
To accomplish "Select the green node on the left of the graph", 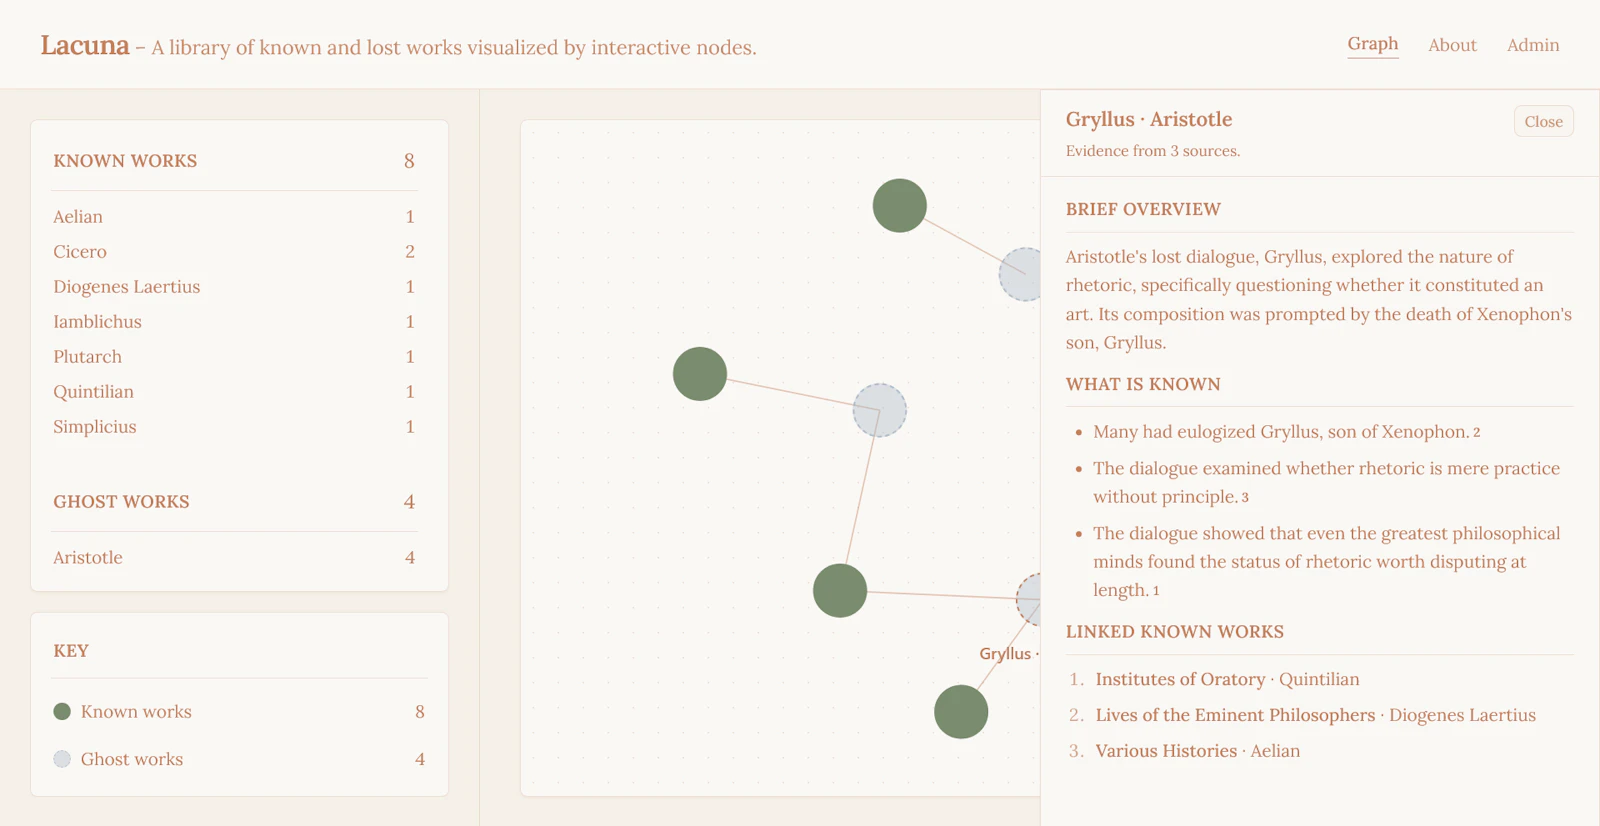I will coord(699,373).
